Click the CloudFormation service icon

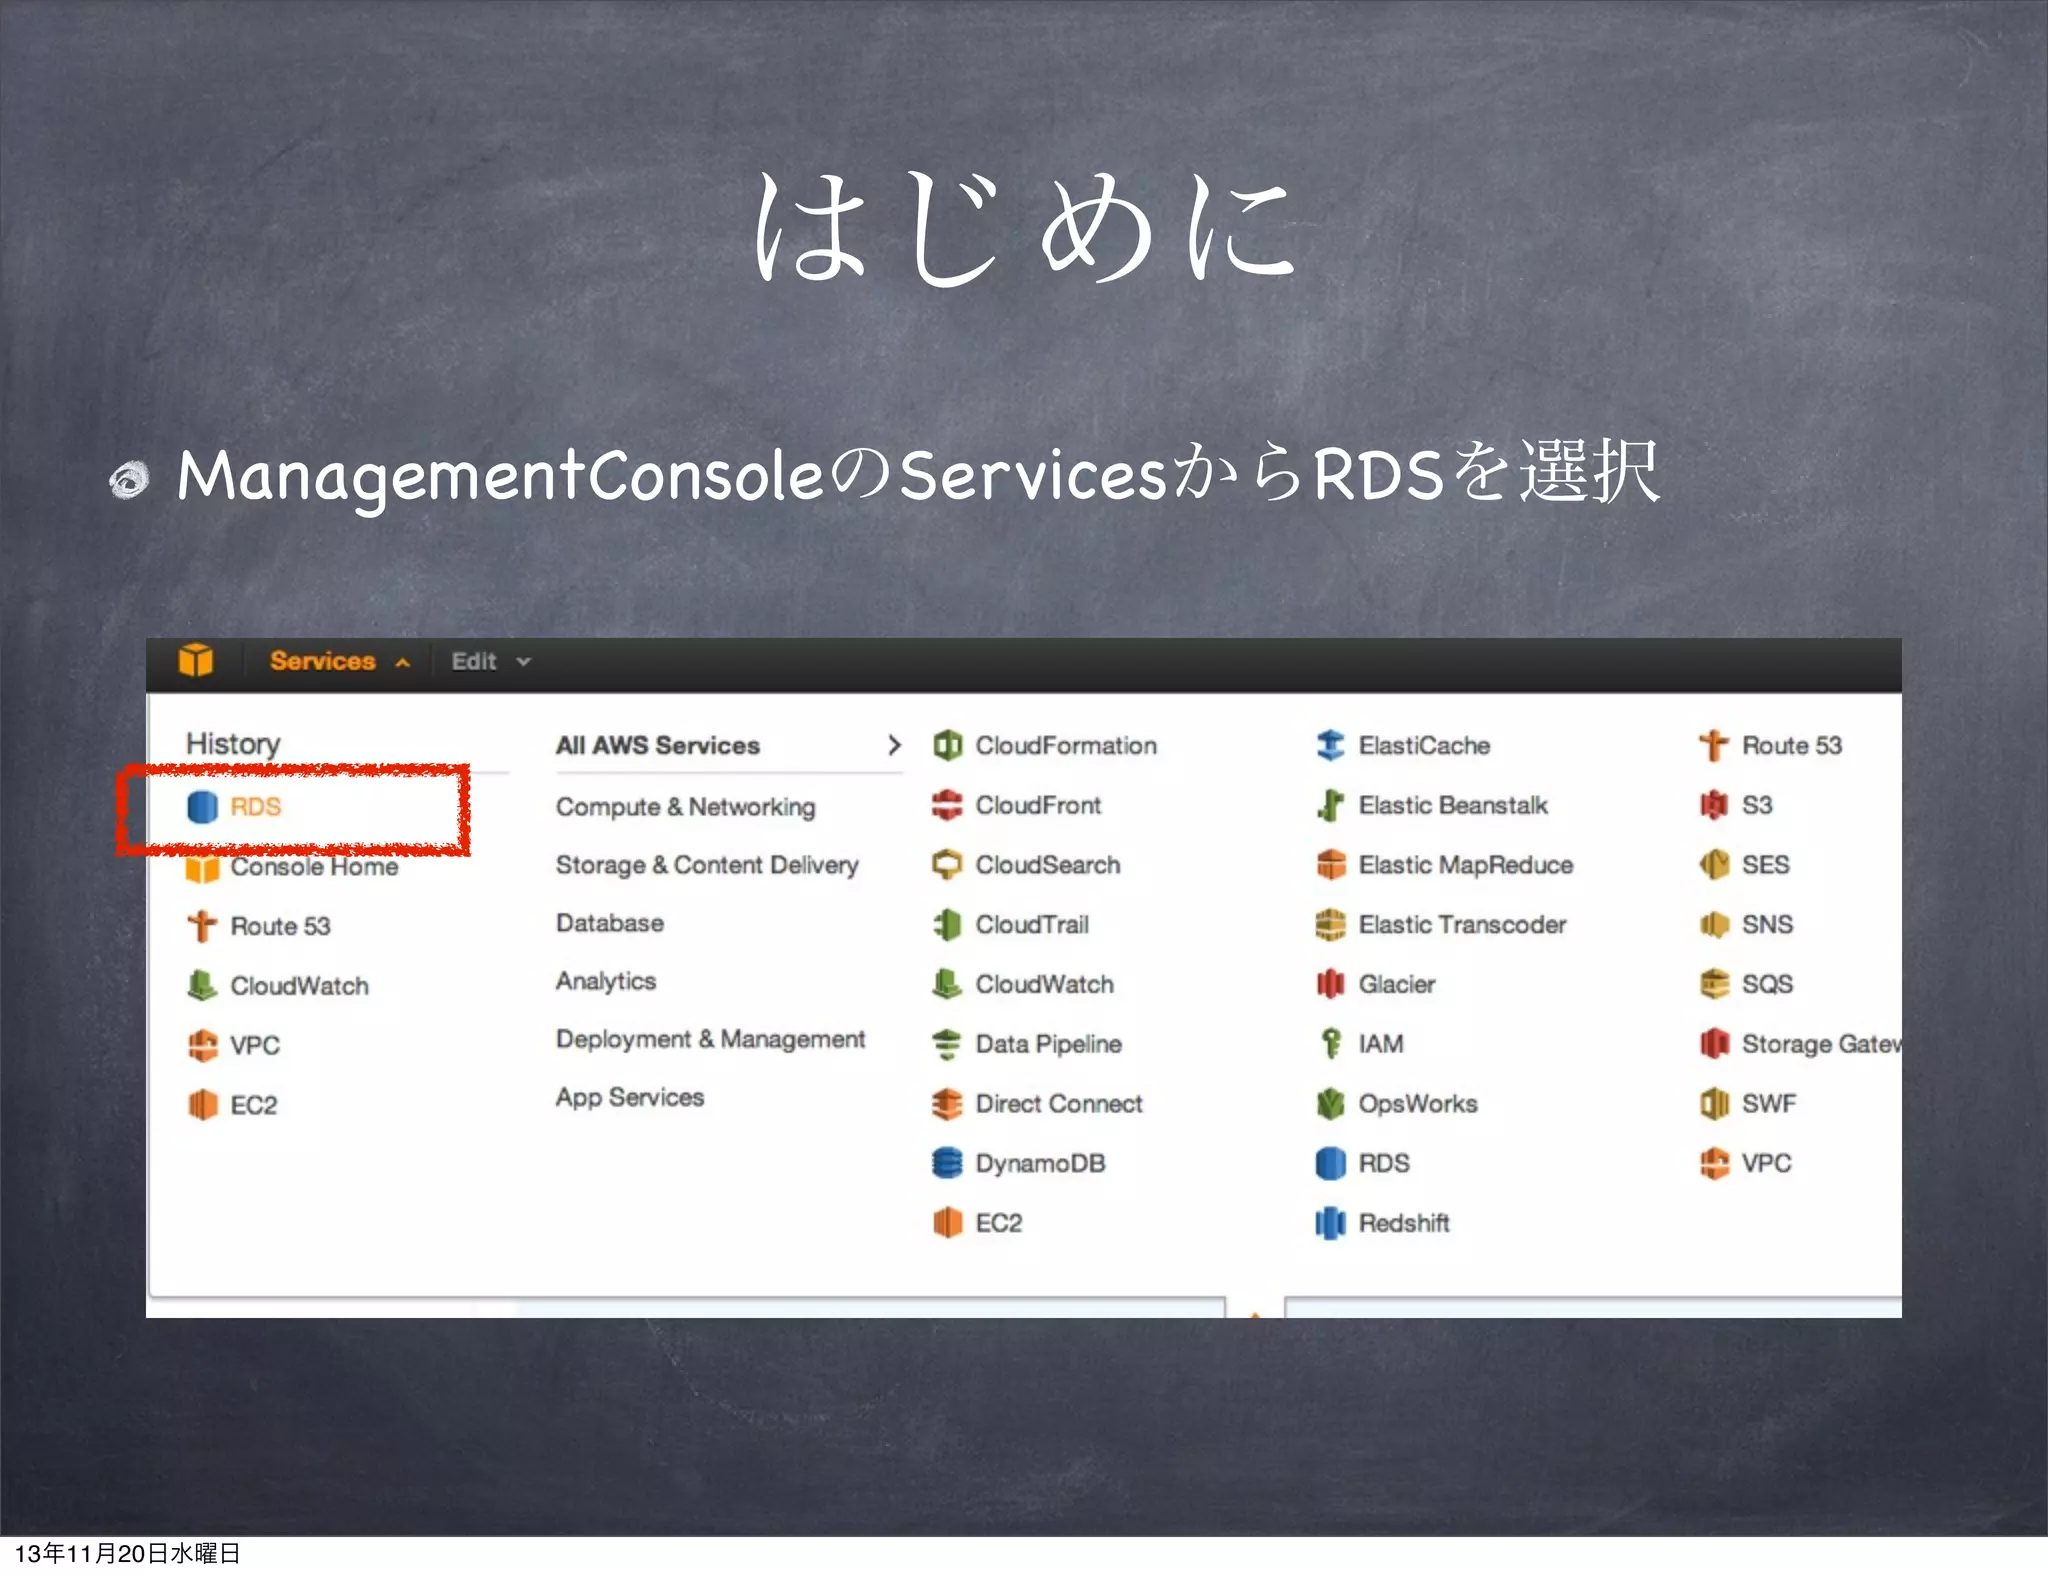click(947, 745)
